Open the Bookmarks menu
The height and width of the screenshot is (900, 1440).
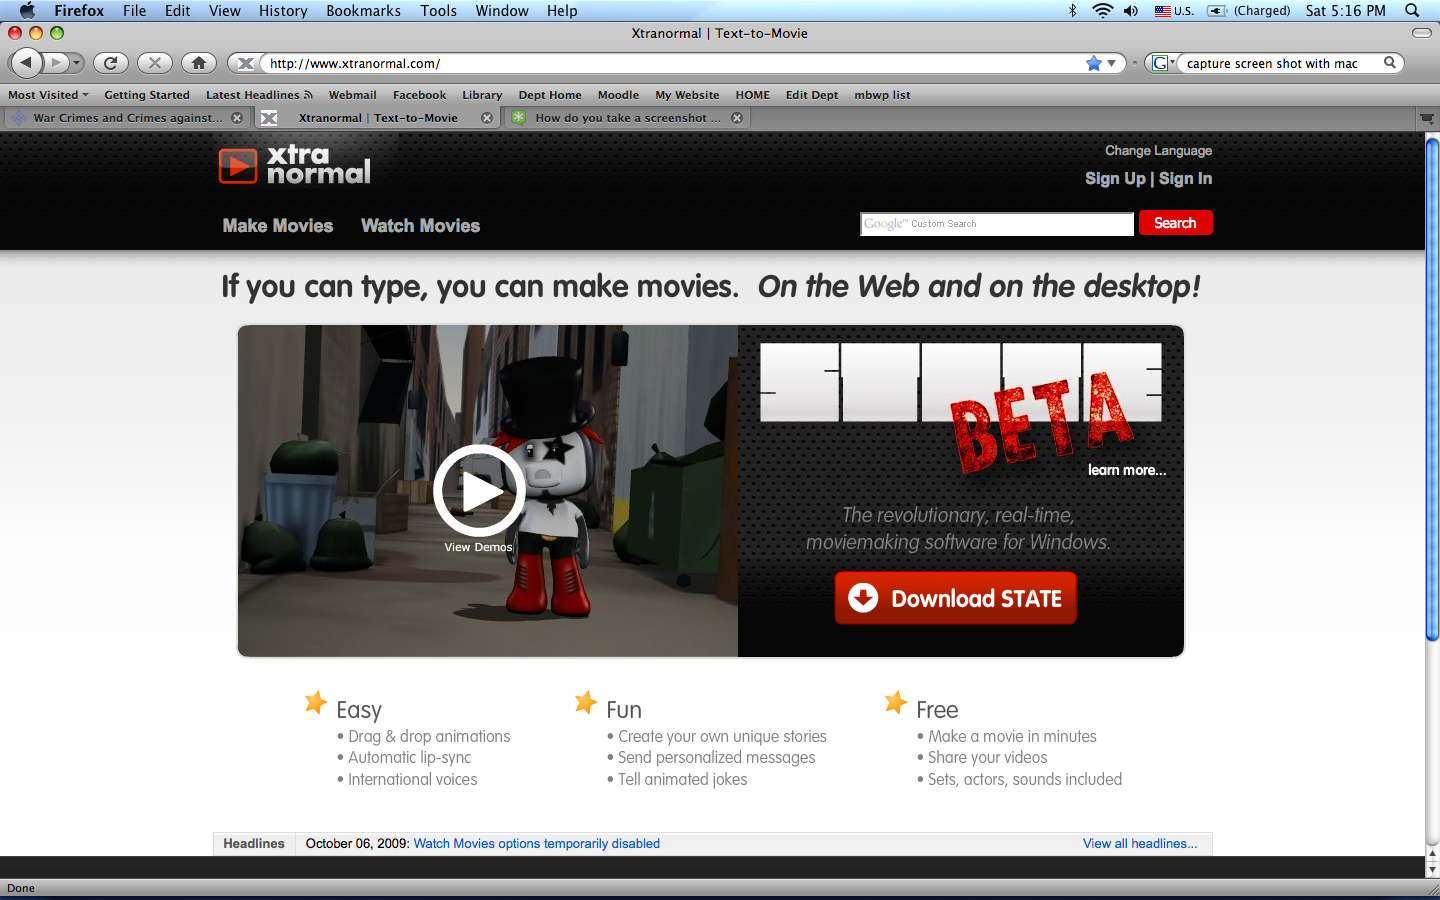tap(363, 11)
